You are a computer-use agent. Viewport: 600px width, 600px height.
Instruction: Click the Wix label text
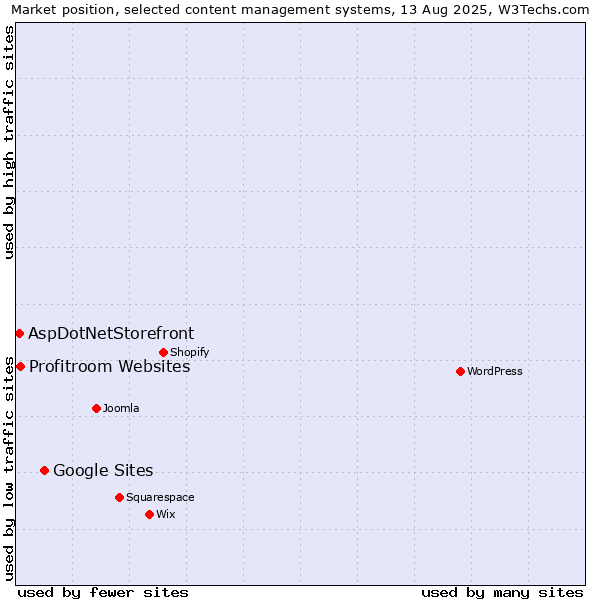pos(166,514)
